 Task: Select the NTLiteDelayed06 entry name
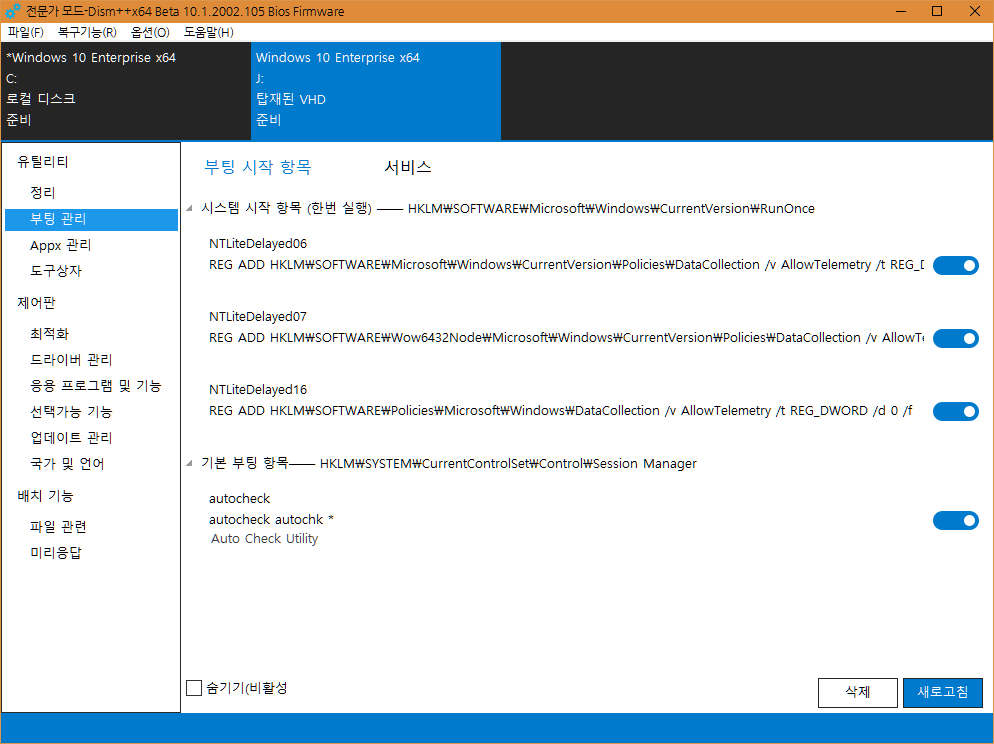point(258,244)
